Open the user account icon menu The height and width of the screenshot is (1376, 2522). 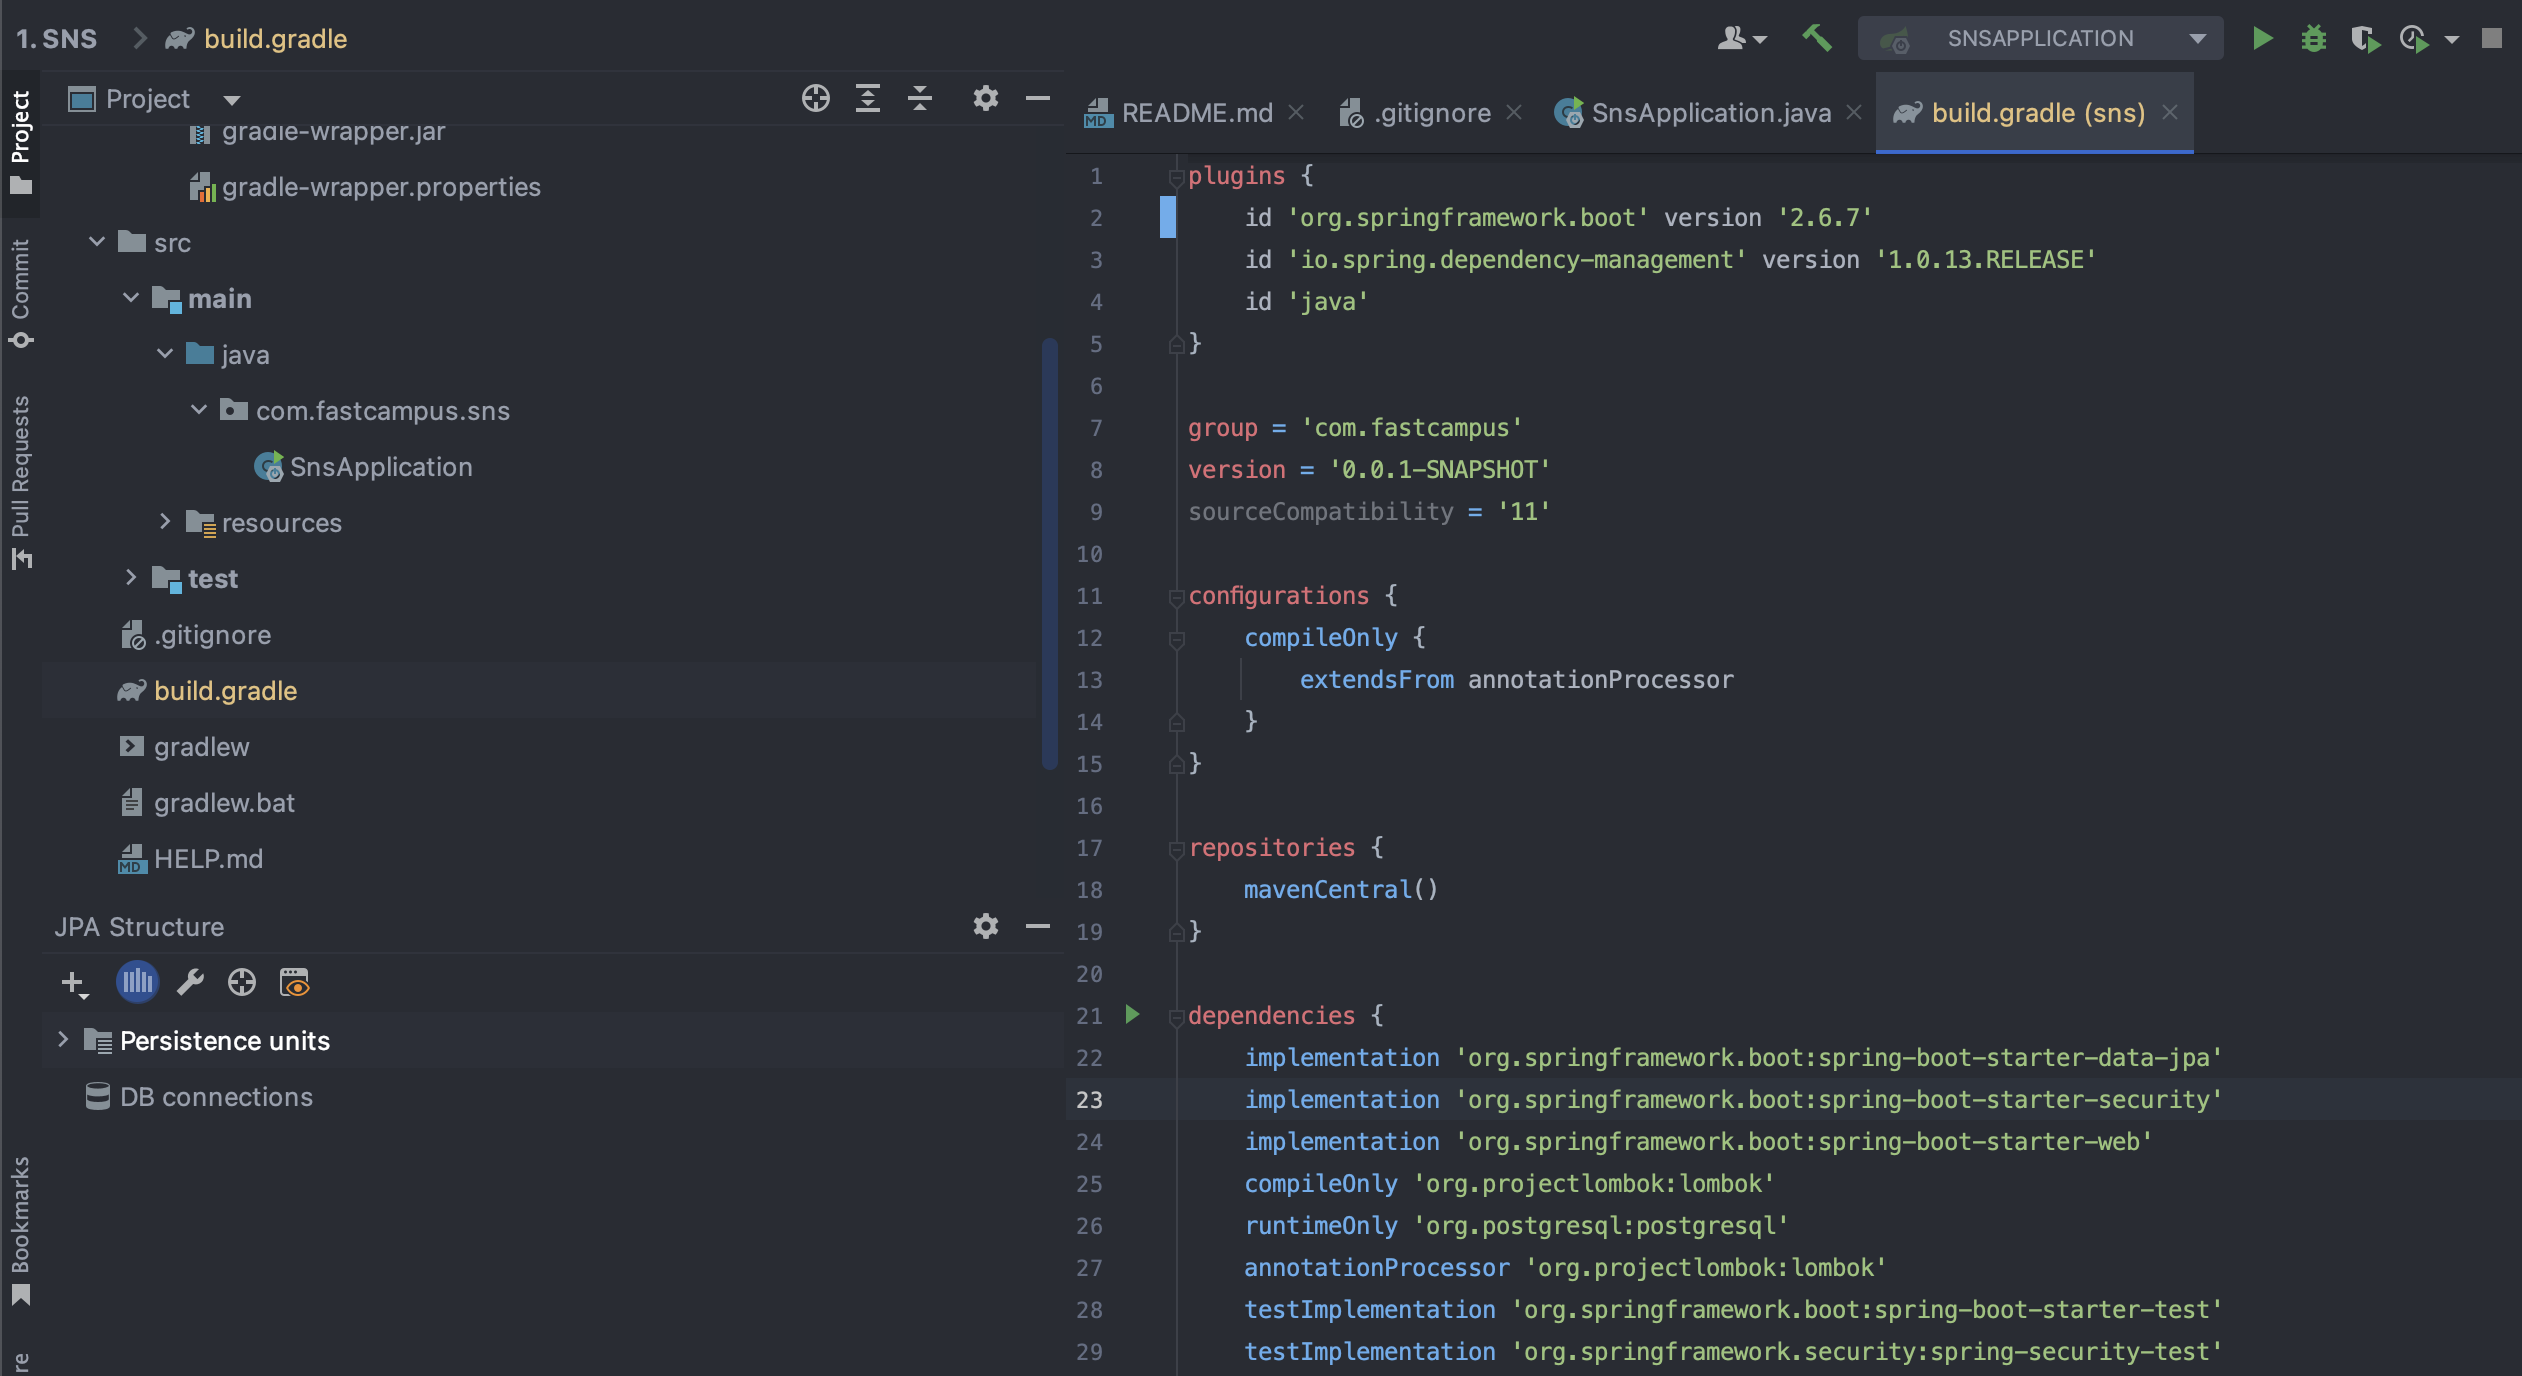[x=1741, y=38]
